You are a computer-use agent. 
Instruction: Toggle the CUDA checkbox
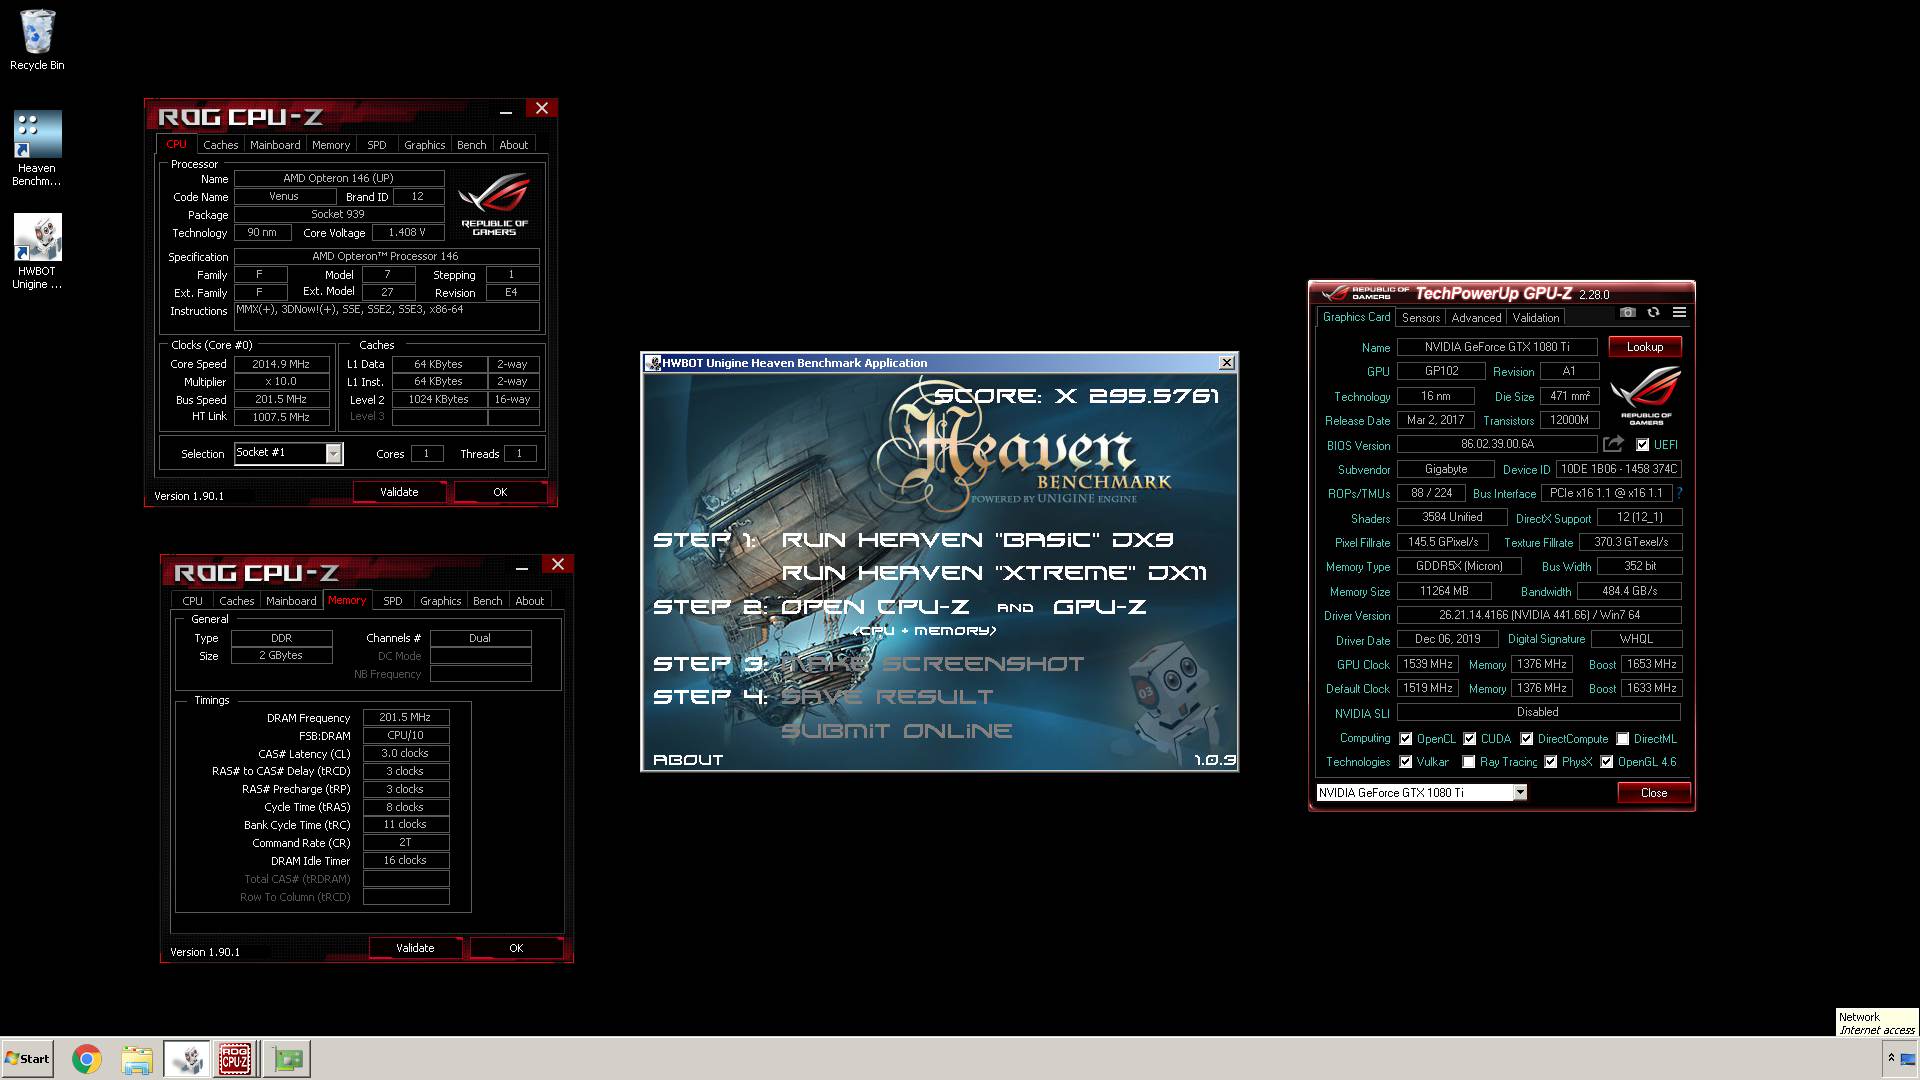tap(1470, 739)
